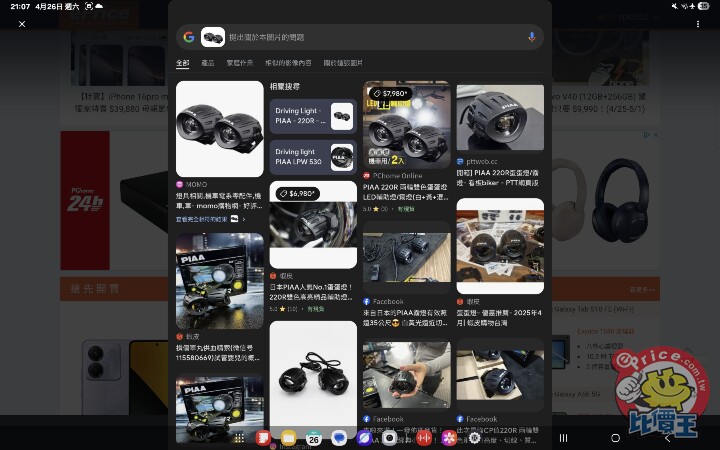Tap the Google logo in search bar

click(189, 37)
